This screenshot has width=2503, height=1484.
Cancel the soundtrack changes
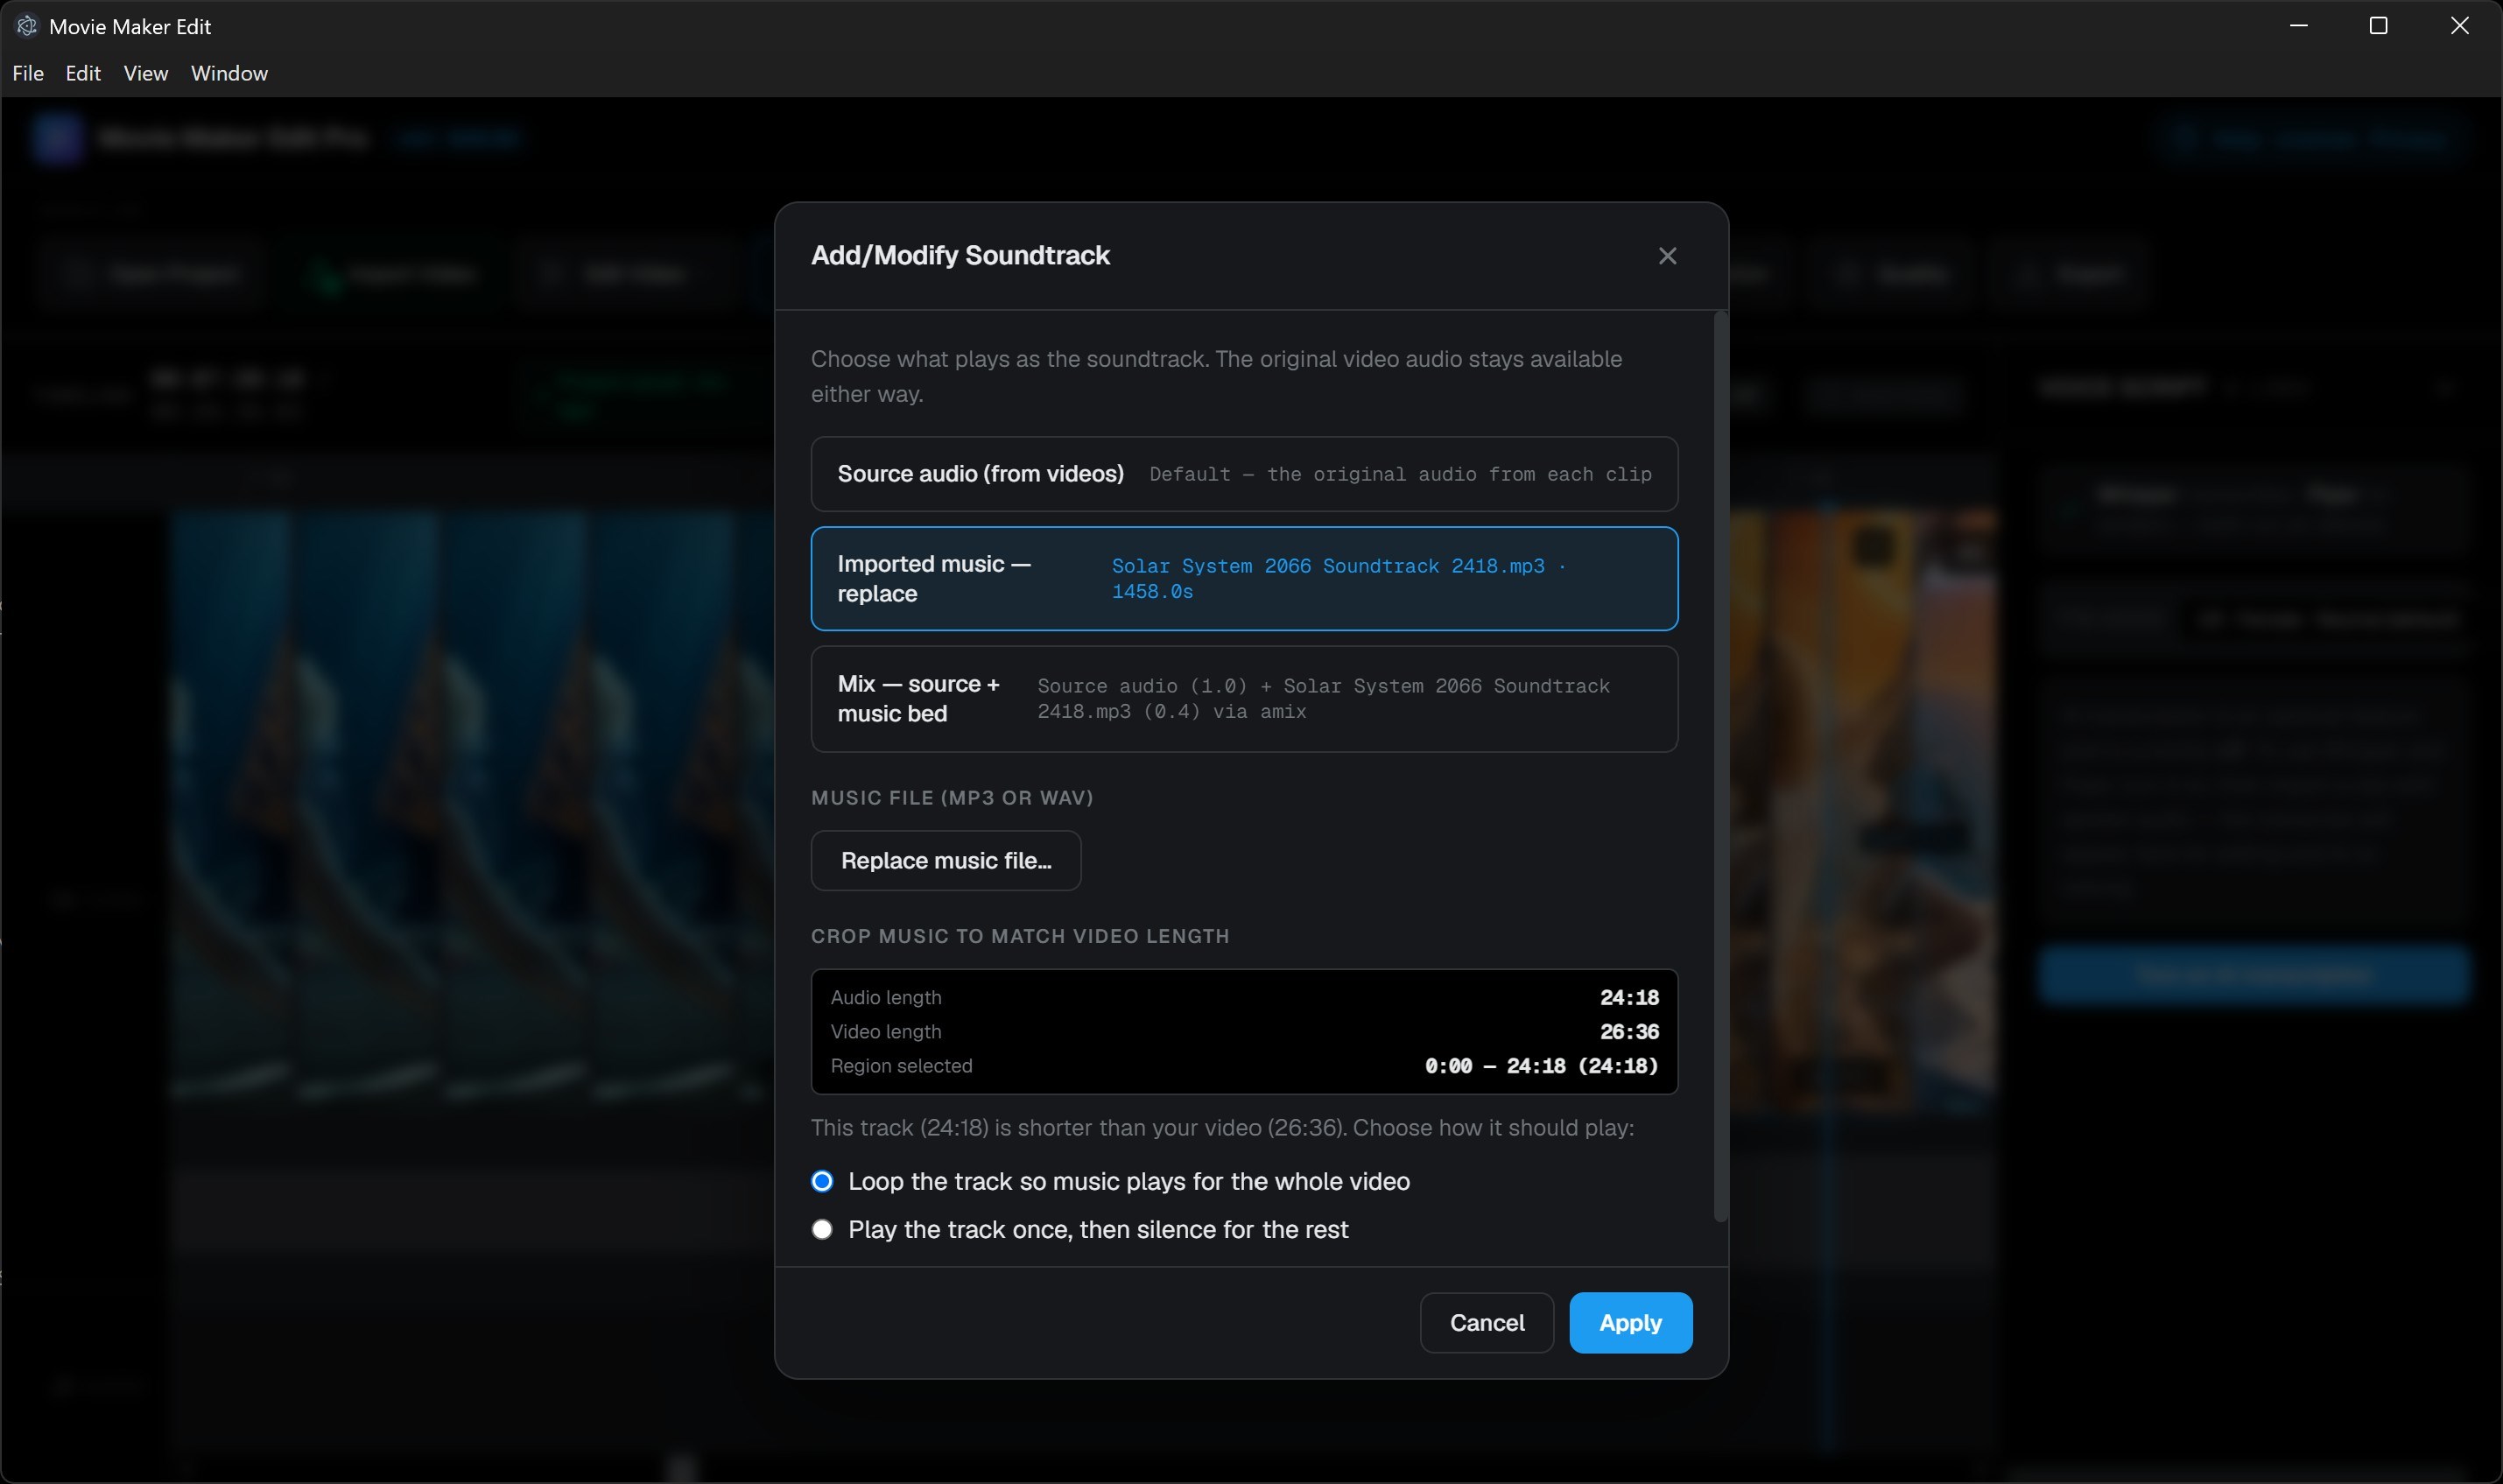click(1487, 1323)
